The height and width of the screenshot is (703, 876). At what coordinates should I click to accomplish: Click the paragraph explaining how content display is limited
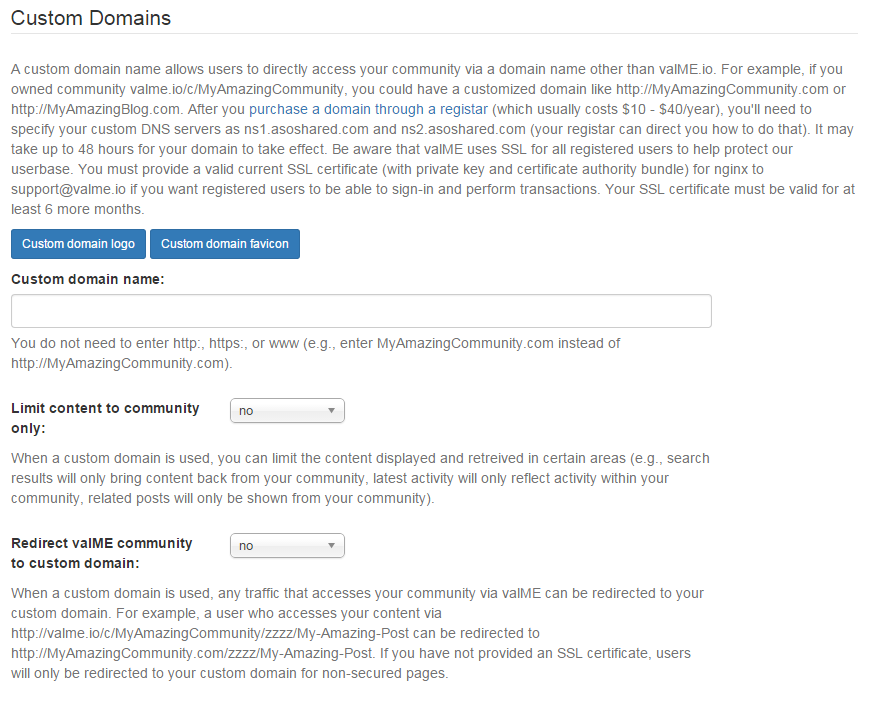pos(360,478)
